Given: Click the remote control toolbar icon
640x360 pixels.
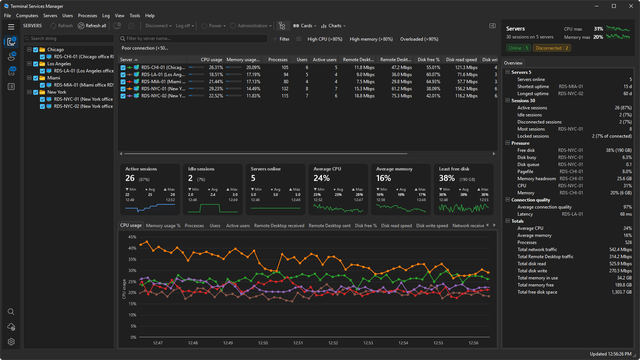Looking at the screenshot, I should click(117, 26).
